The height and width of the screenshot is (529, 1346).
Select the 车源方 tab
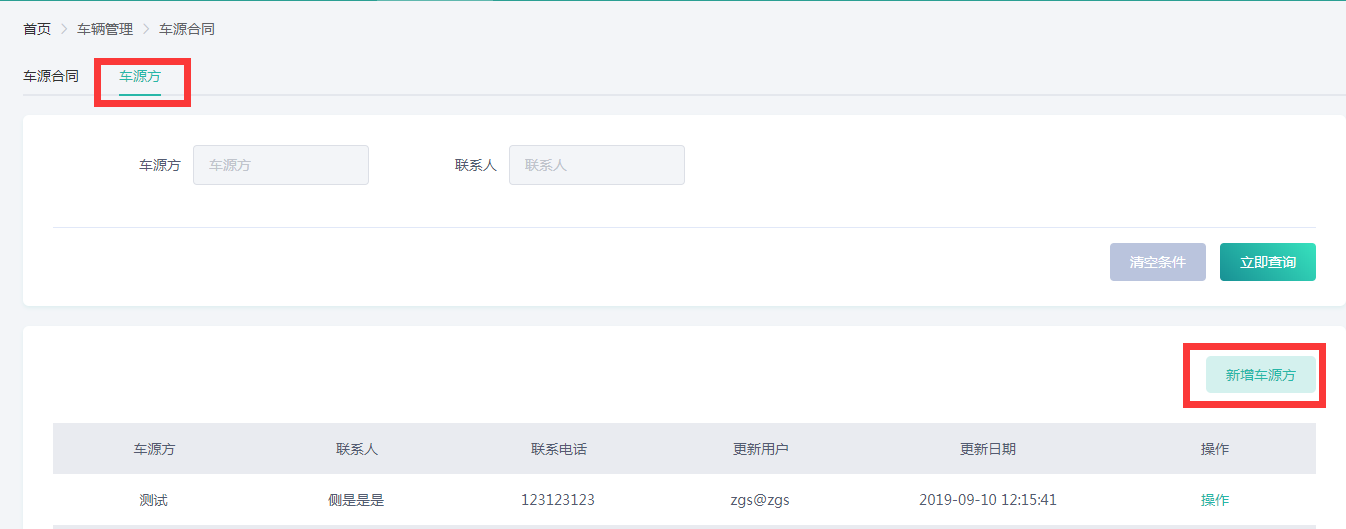point(140,76)
